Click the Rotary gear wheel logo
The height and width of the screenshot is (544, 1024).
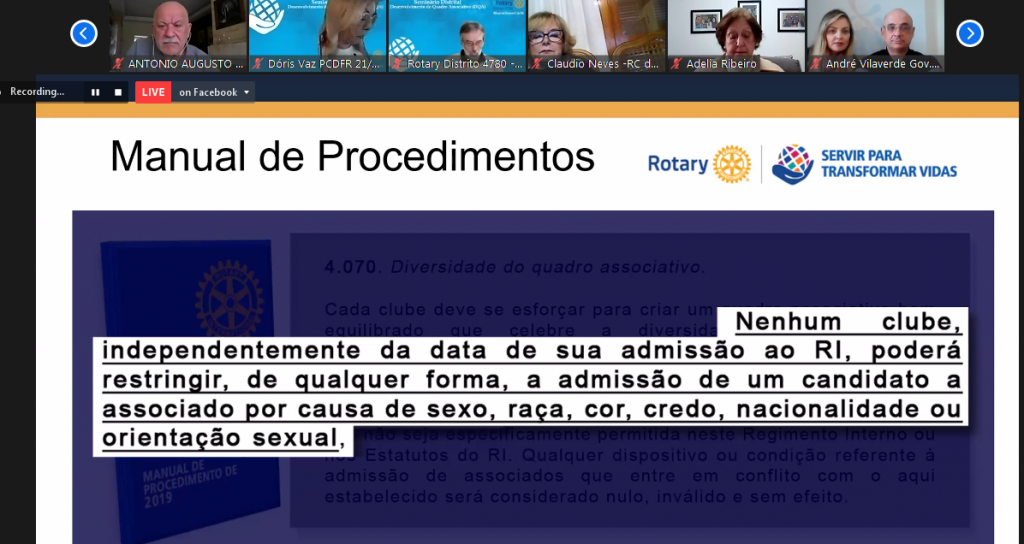point(732,164)
